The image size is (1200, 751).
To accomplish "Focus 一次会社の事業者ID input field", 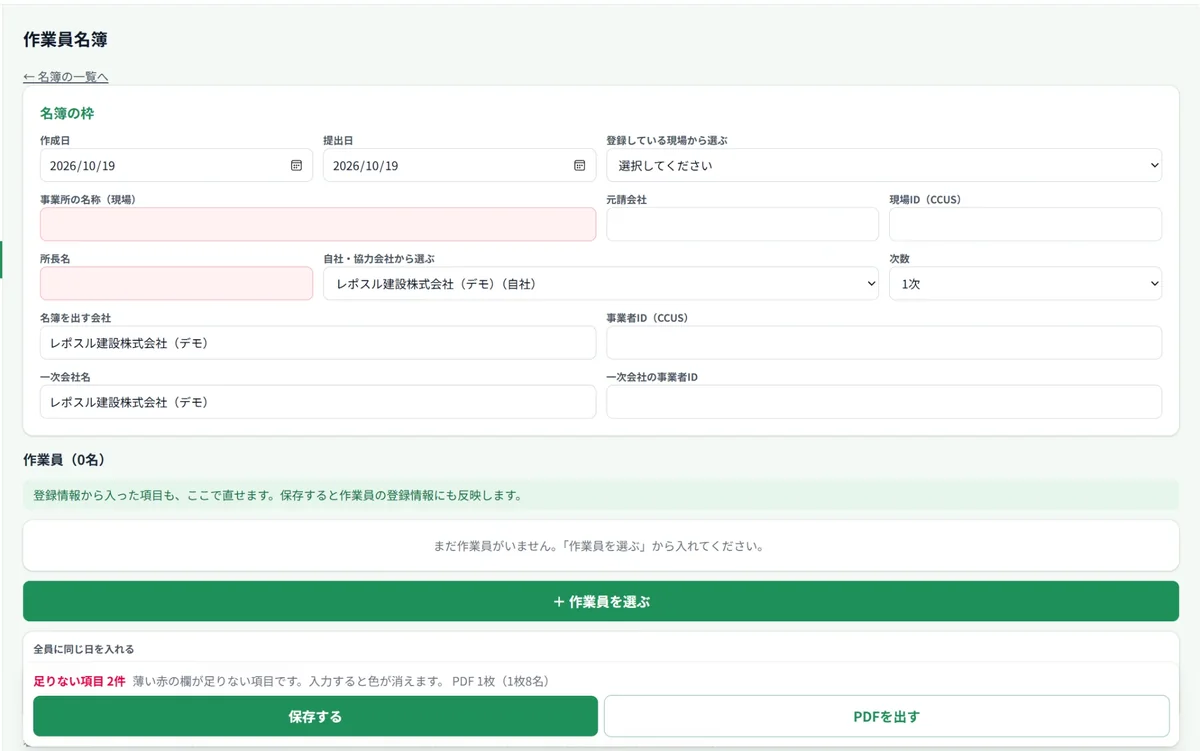I will pos(884,402).
